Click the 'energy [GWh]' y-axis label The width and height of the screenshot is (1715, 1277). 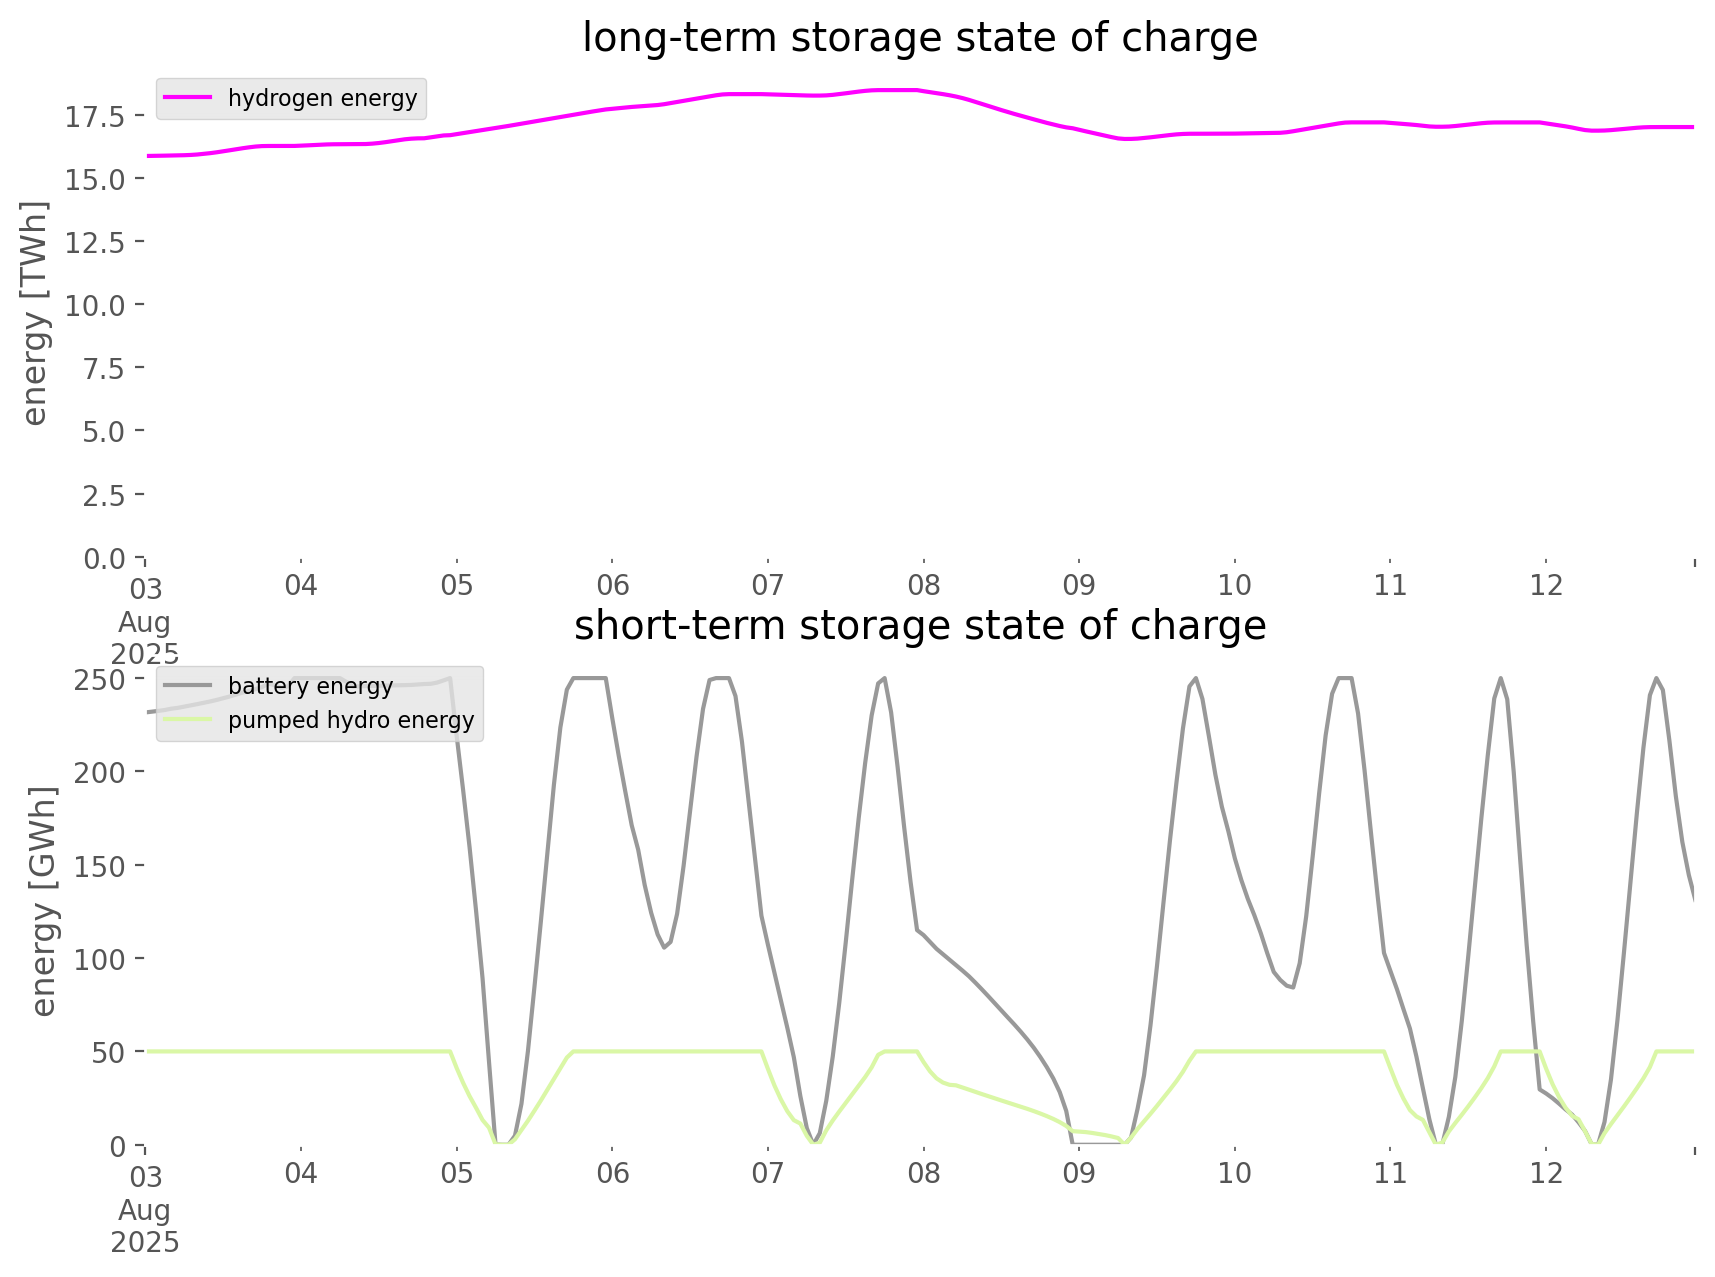click(x=43, y=901)
